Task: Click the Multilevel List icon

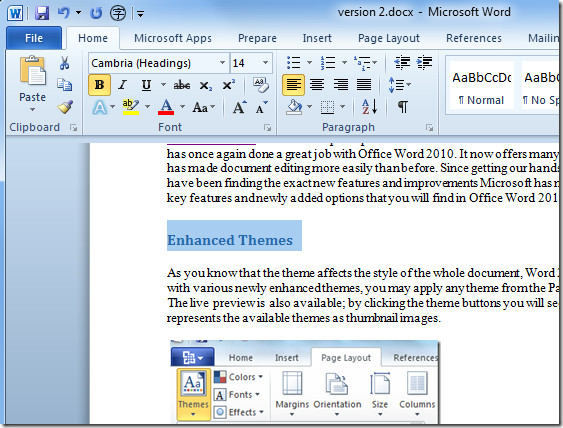Action: click(362, 63)
